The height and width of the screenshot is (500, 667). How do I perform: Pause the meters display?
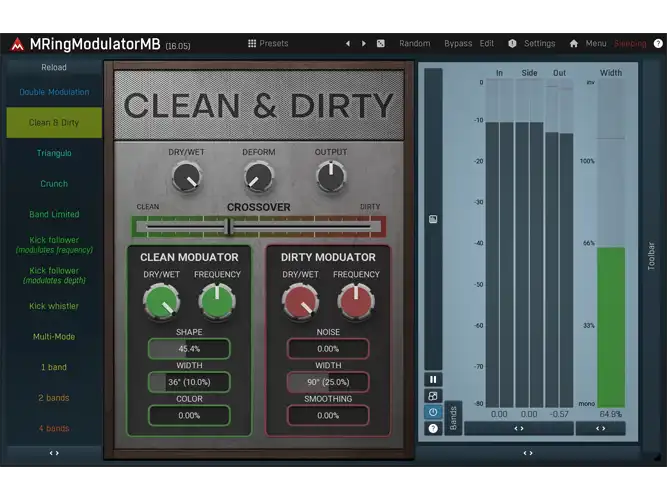433,379
